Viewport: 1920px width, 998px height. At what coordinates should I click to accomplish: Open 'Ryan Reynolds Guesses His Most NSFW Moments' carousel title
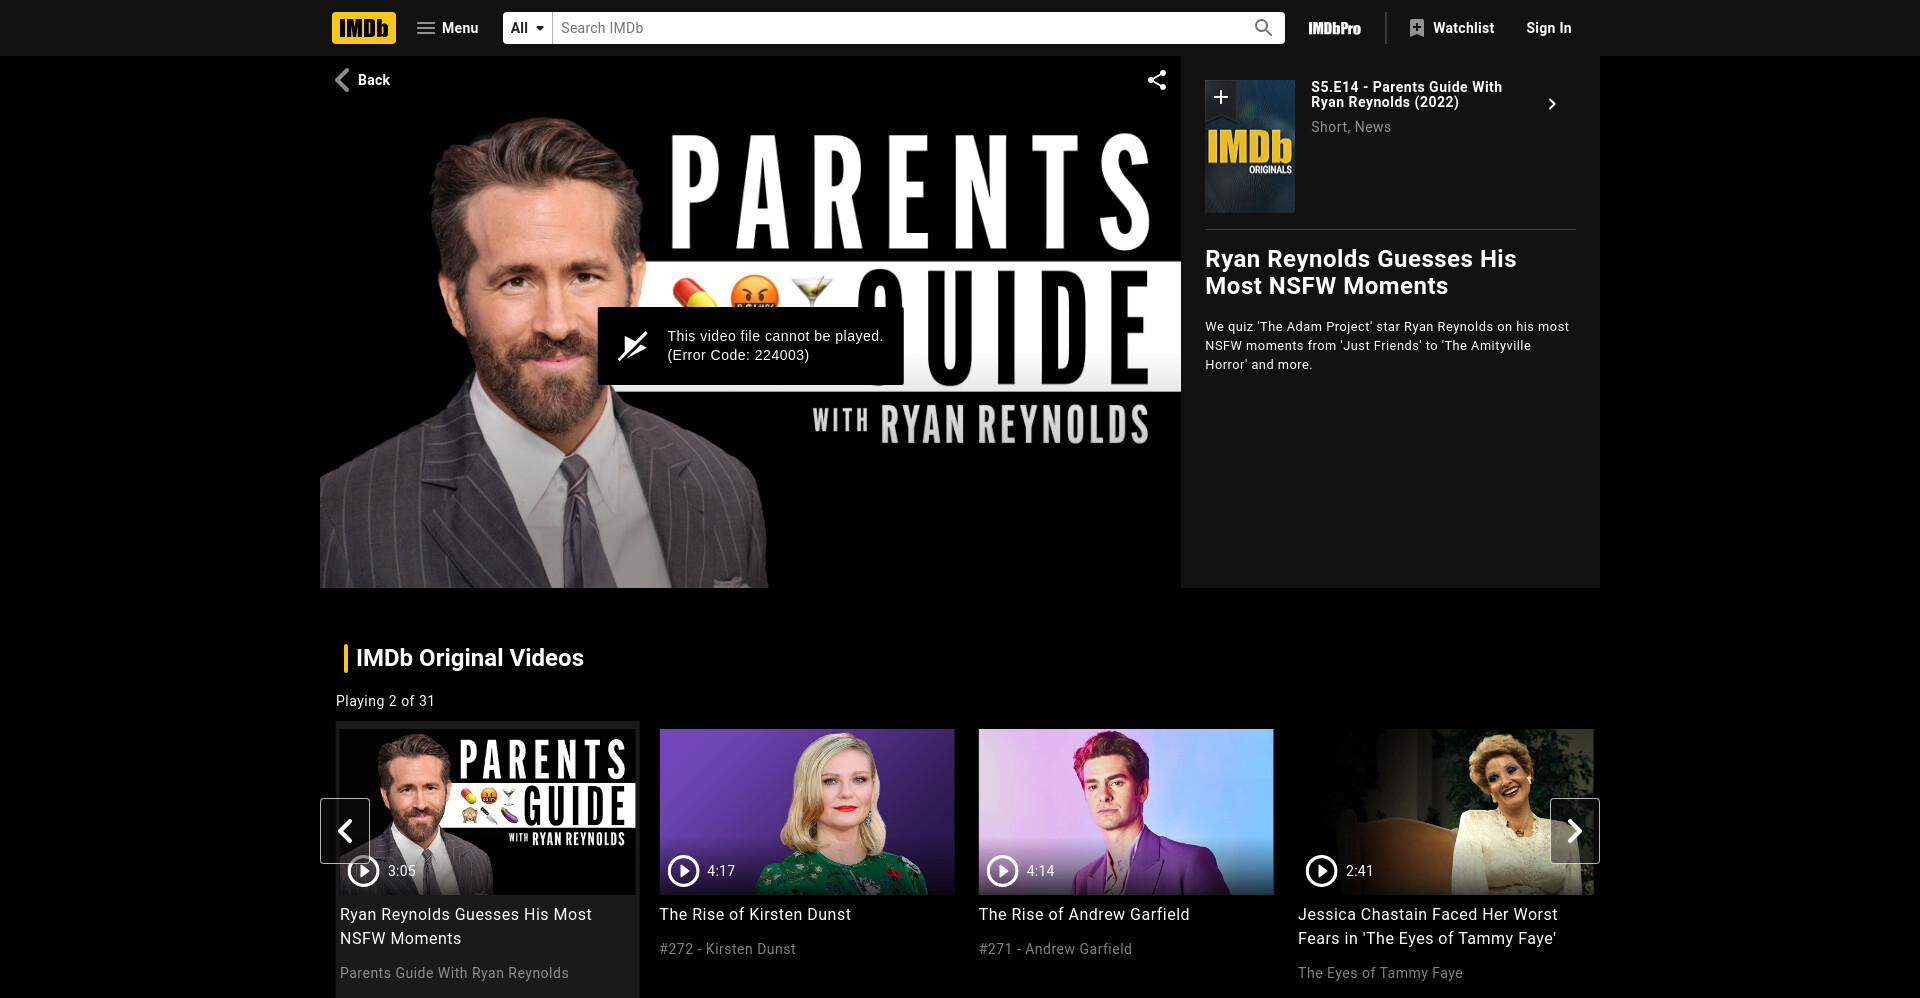466,926
